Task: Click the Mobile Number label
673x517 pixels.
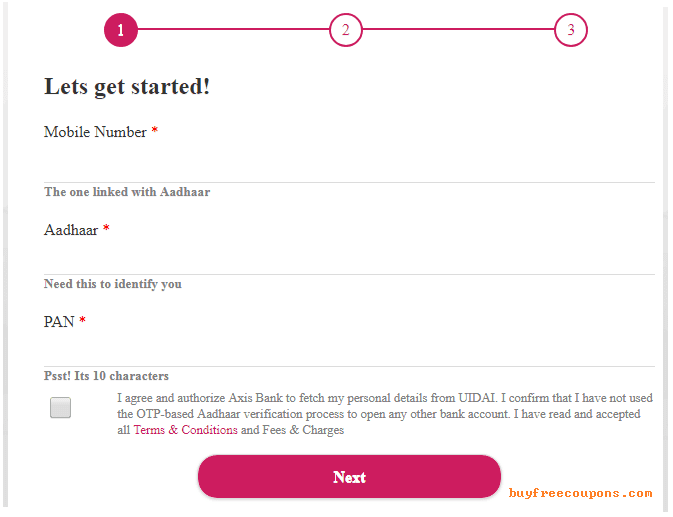Action: click(95, 132)
